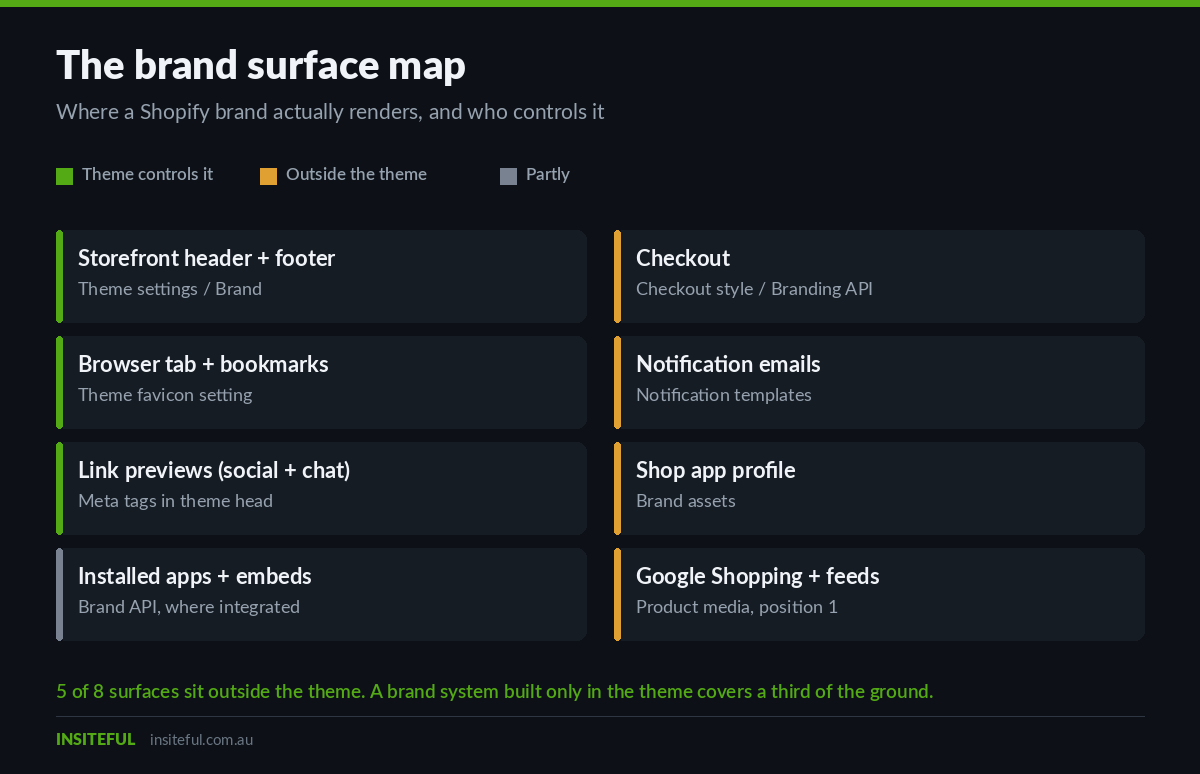Select 'Installed apps + embeds' card title
Screen dimensions: 1200x774
click(195, 576)
